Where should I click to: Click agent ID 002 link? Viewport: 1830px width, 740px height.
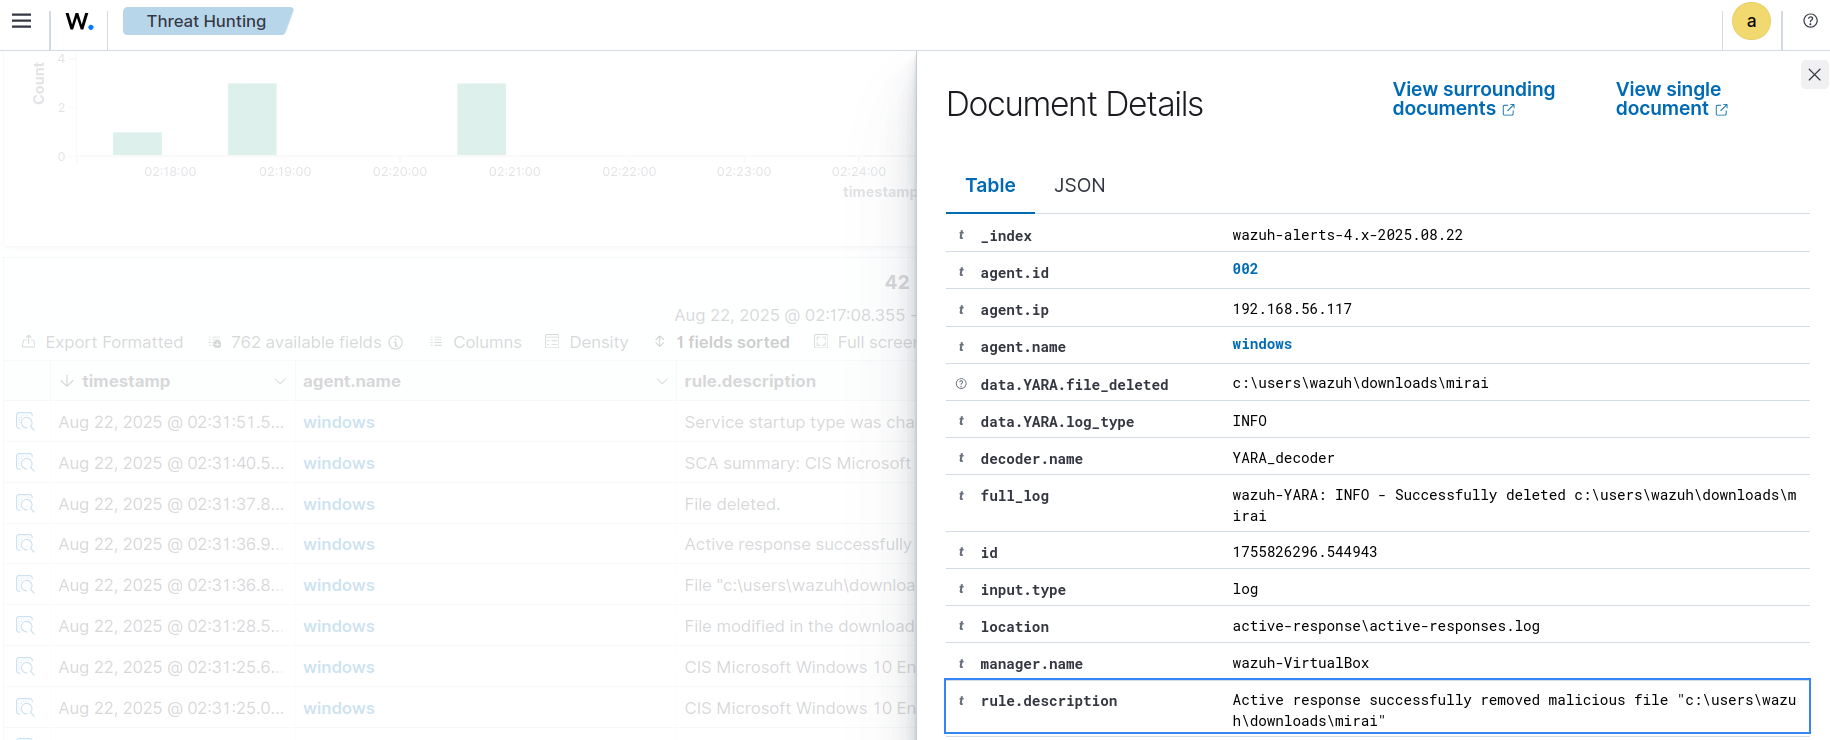[x=1245, y=269]
